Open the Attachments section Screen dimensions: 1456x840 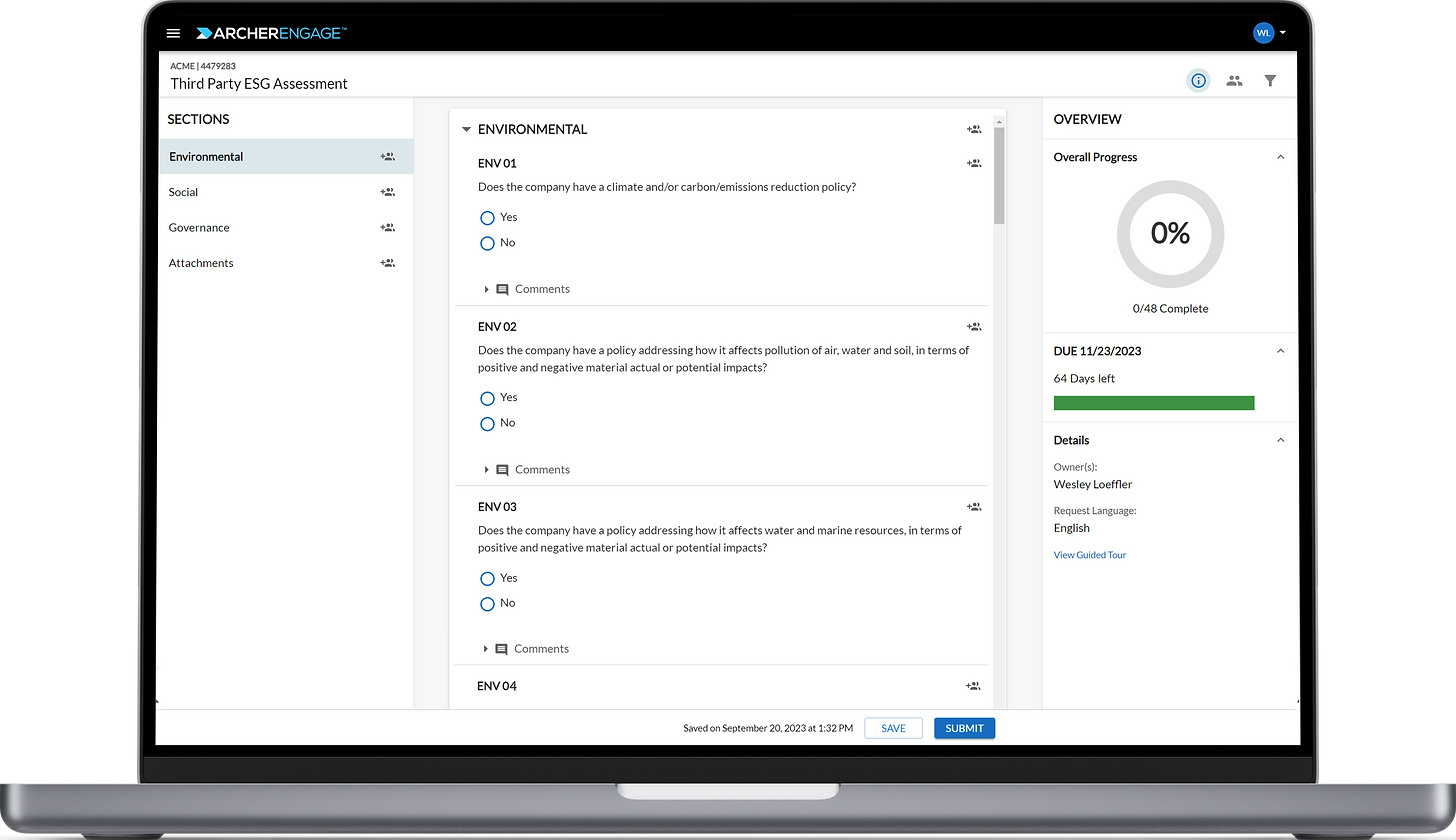pos(286,263)
